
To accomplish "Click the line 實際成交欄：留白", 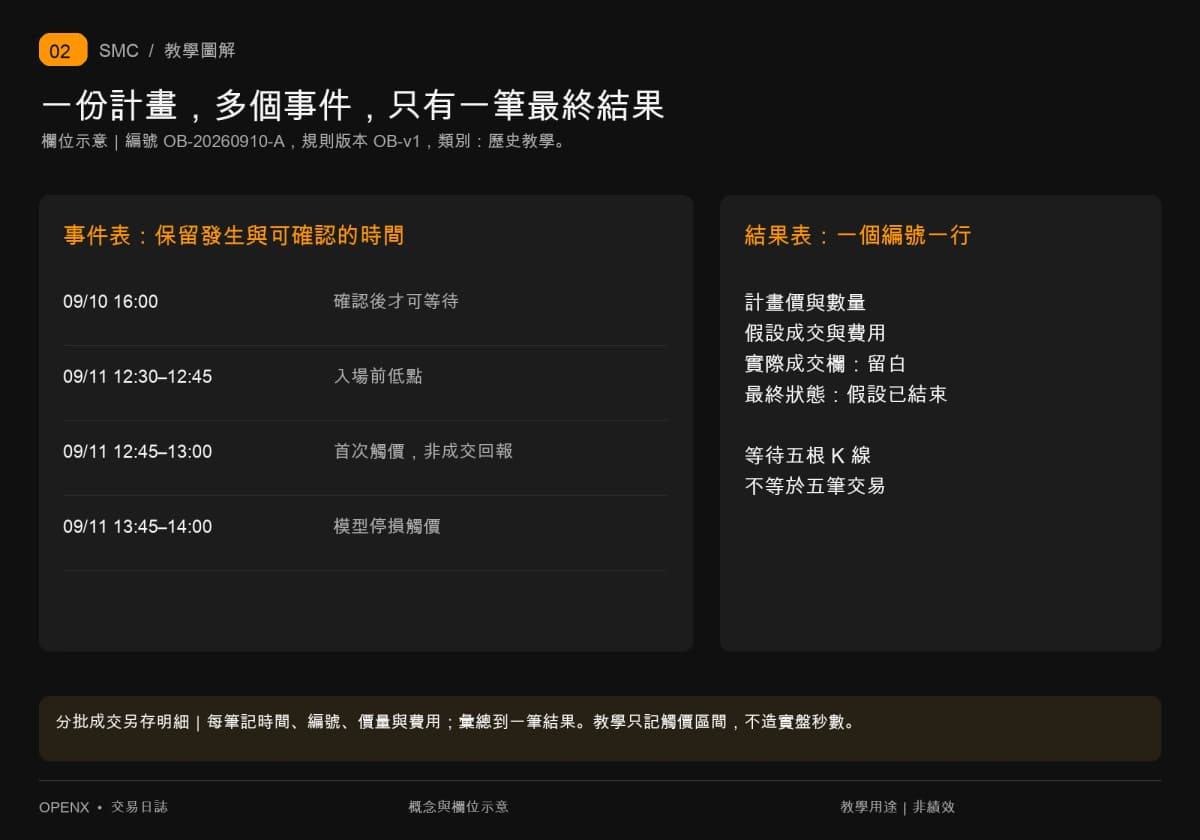I will pos(825,364).
